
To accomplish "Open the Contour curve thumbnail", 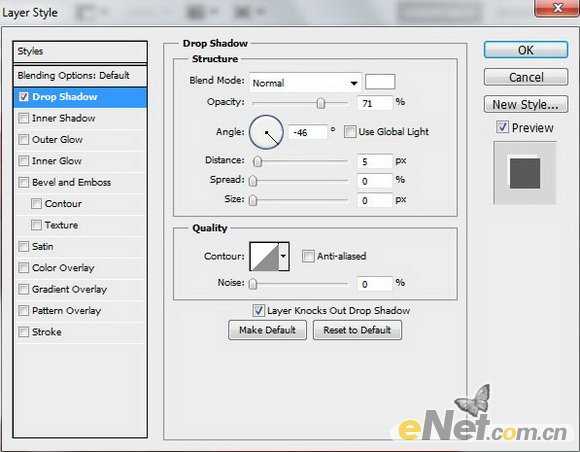I will pyautogui.click(x=265, y=256).
